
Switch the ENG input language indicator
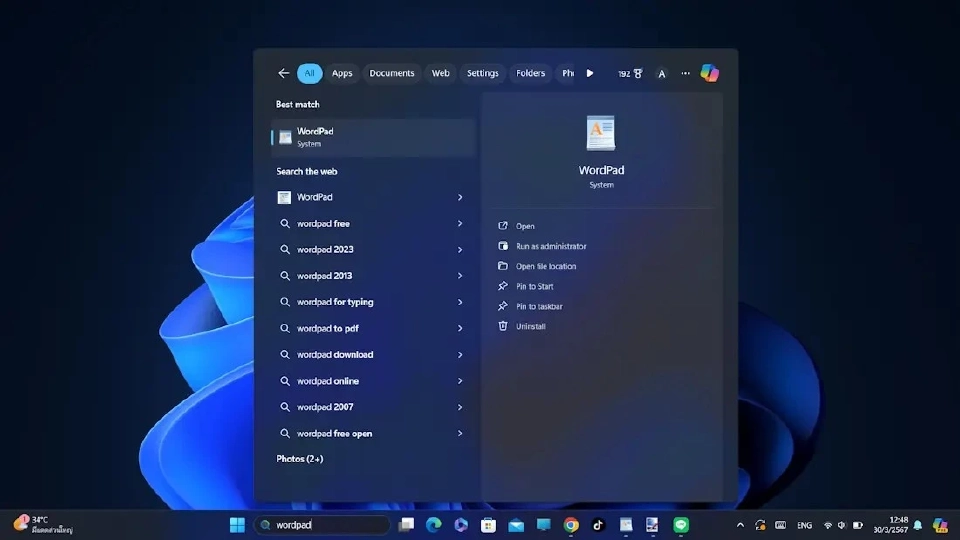pos(804,525)
